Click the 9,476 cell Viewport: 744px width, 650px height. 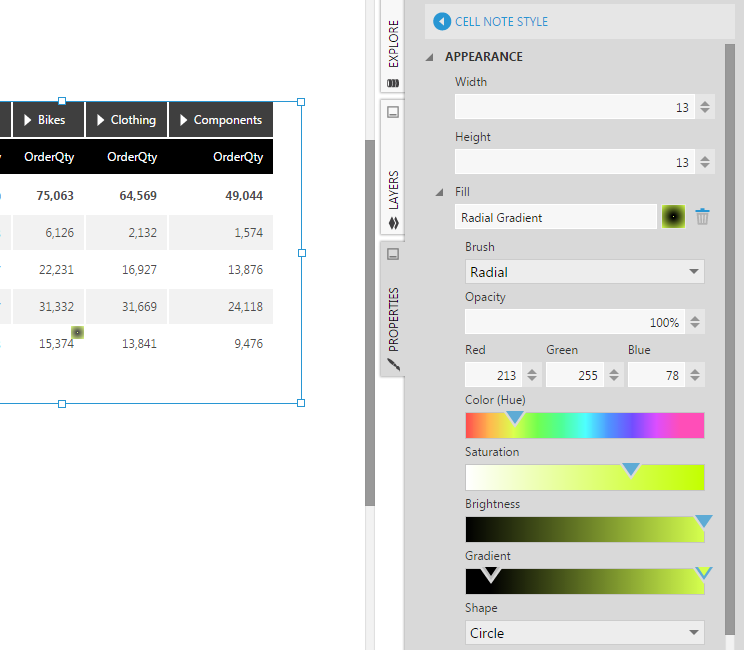pos(248,344)
